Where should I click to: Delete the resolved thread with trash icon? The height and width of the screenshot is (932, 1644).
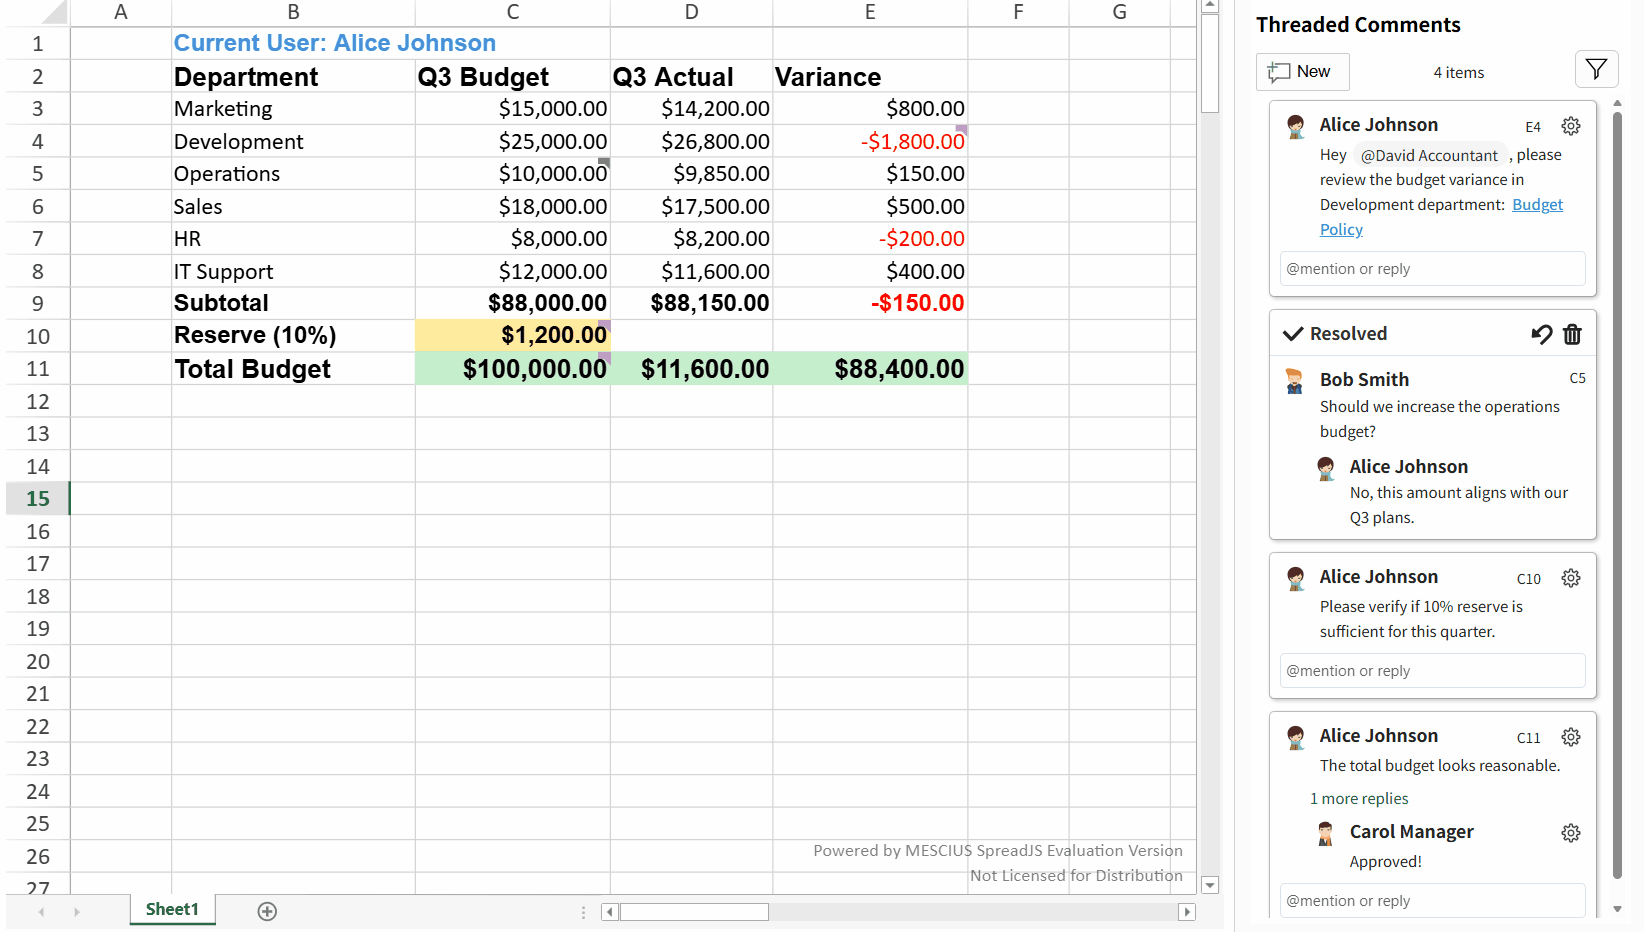[x=1573, y=334]
